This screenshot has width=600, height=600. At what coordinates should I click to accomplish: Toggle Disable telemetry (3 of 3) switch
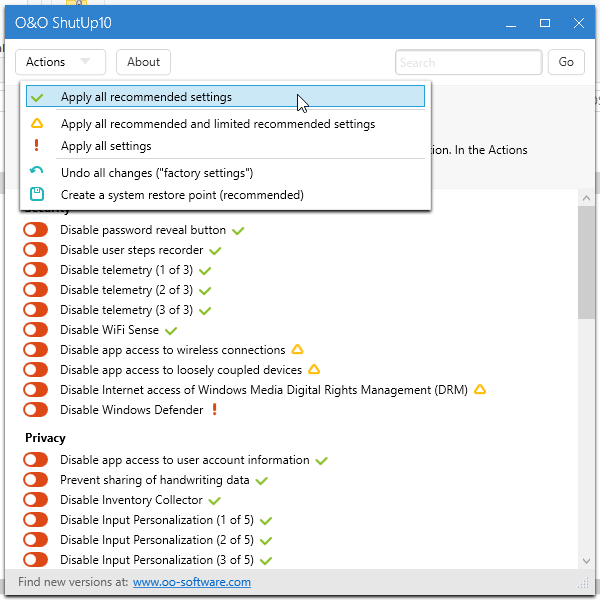coord(36,310)
